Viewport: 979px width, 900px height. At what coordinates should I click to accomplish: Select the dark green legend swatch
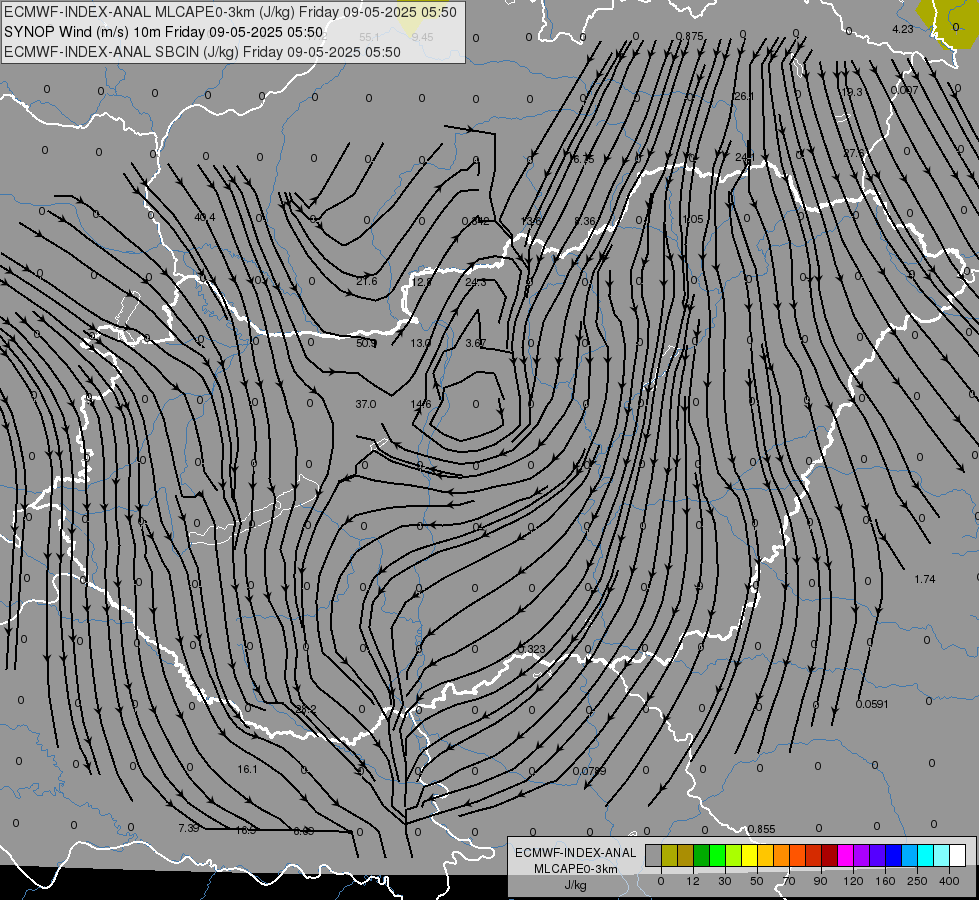click(702, 855)
